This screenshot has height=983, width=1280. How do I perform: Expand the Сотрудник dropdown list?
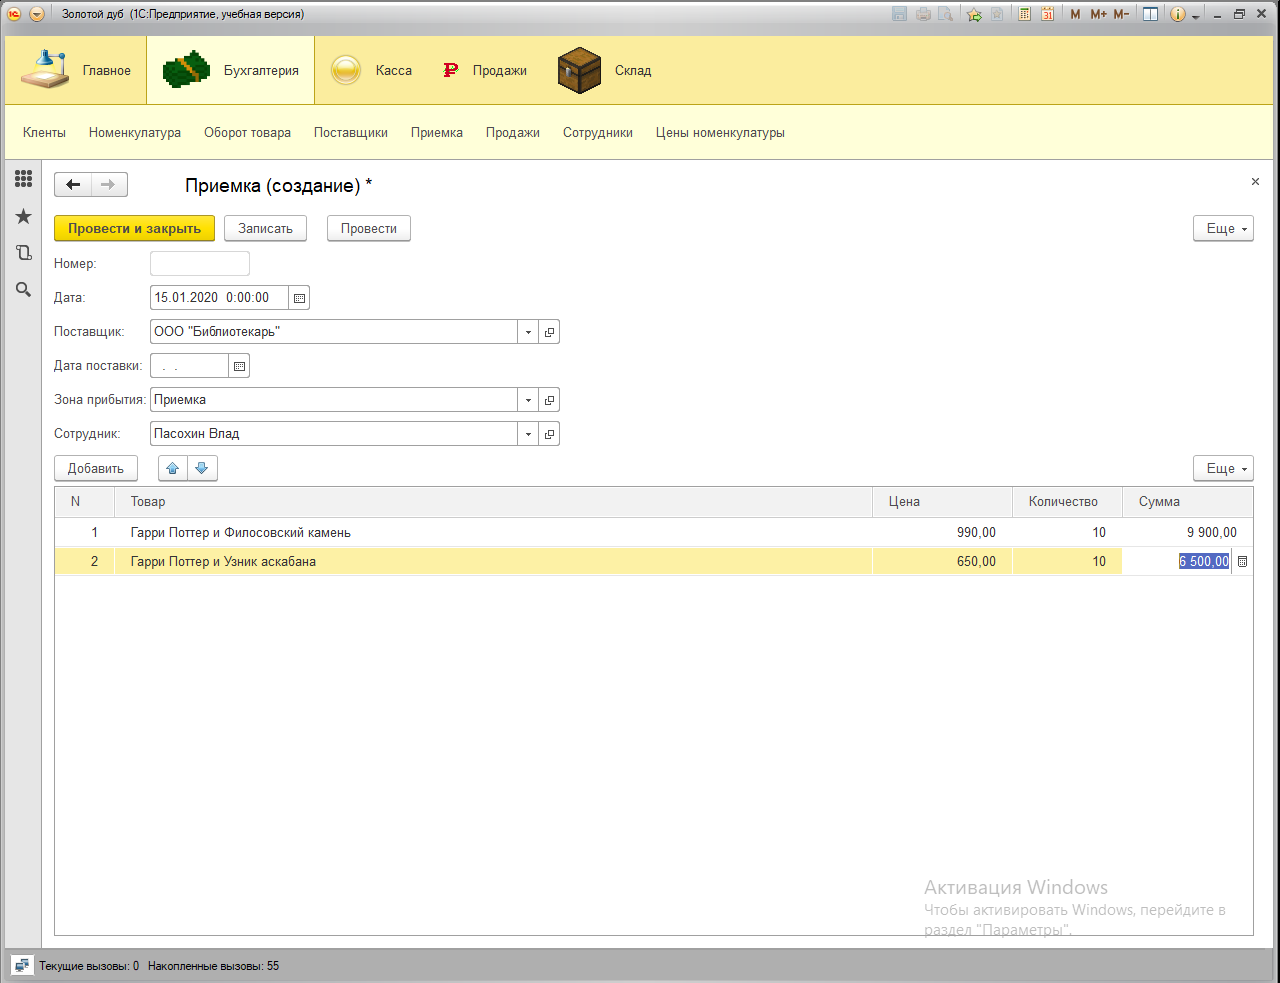528,434
